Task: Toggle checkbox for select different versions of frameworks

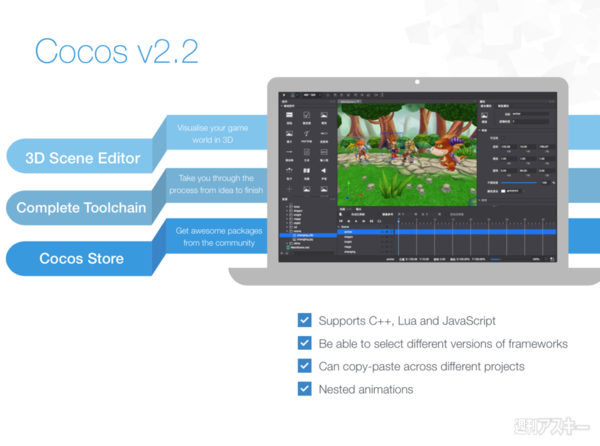Action: tap(305, 343)
